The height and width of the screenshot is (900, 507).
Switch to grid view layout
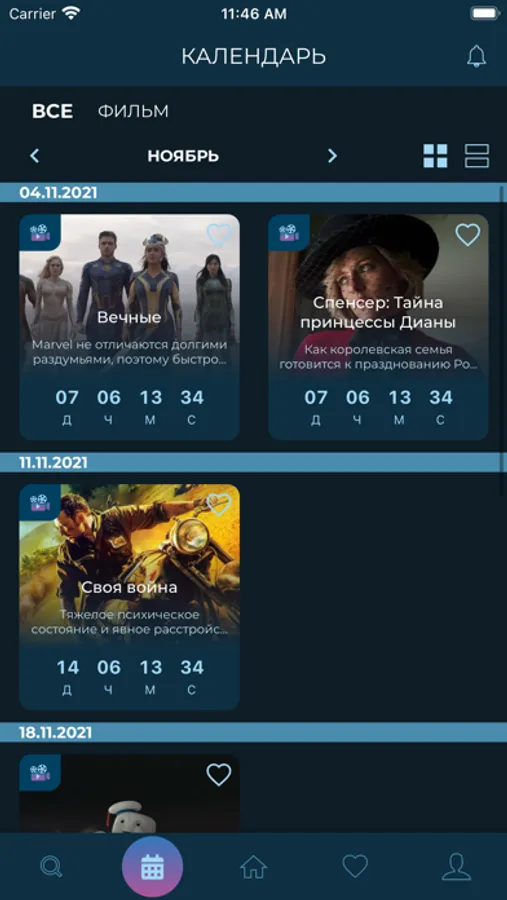click(x=435, y=156)
